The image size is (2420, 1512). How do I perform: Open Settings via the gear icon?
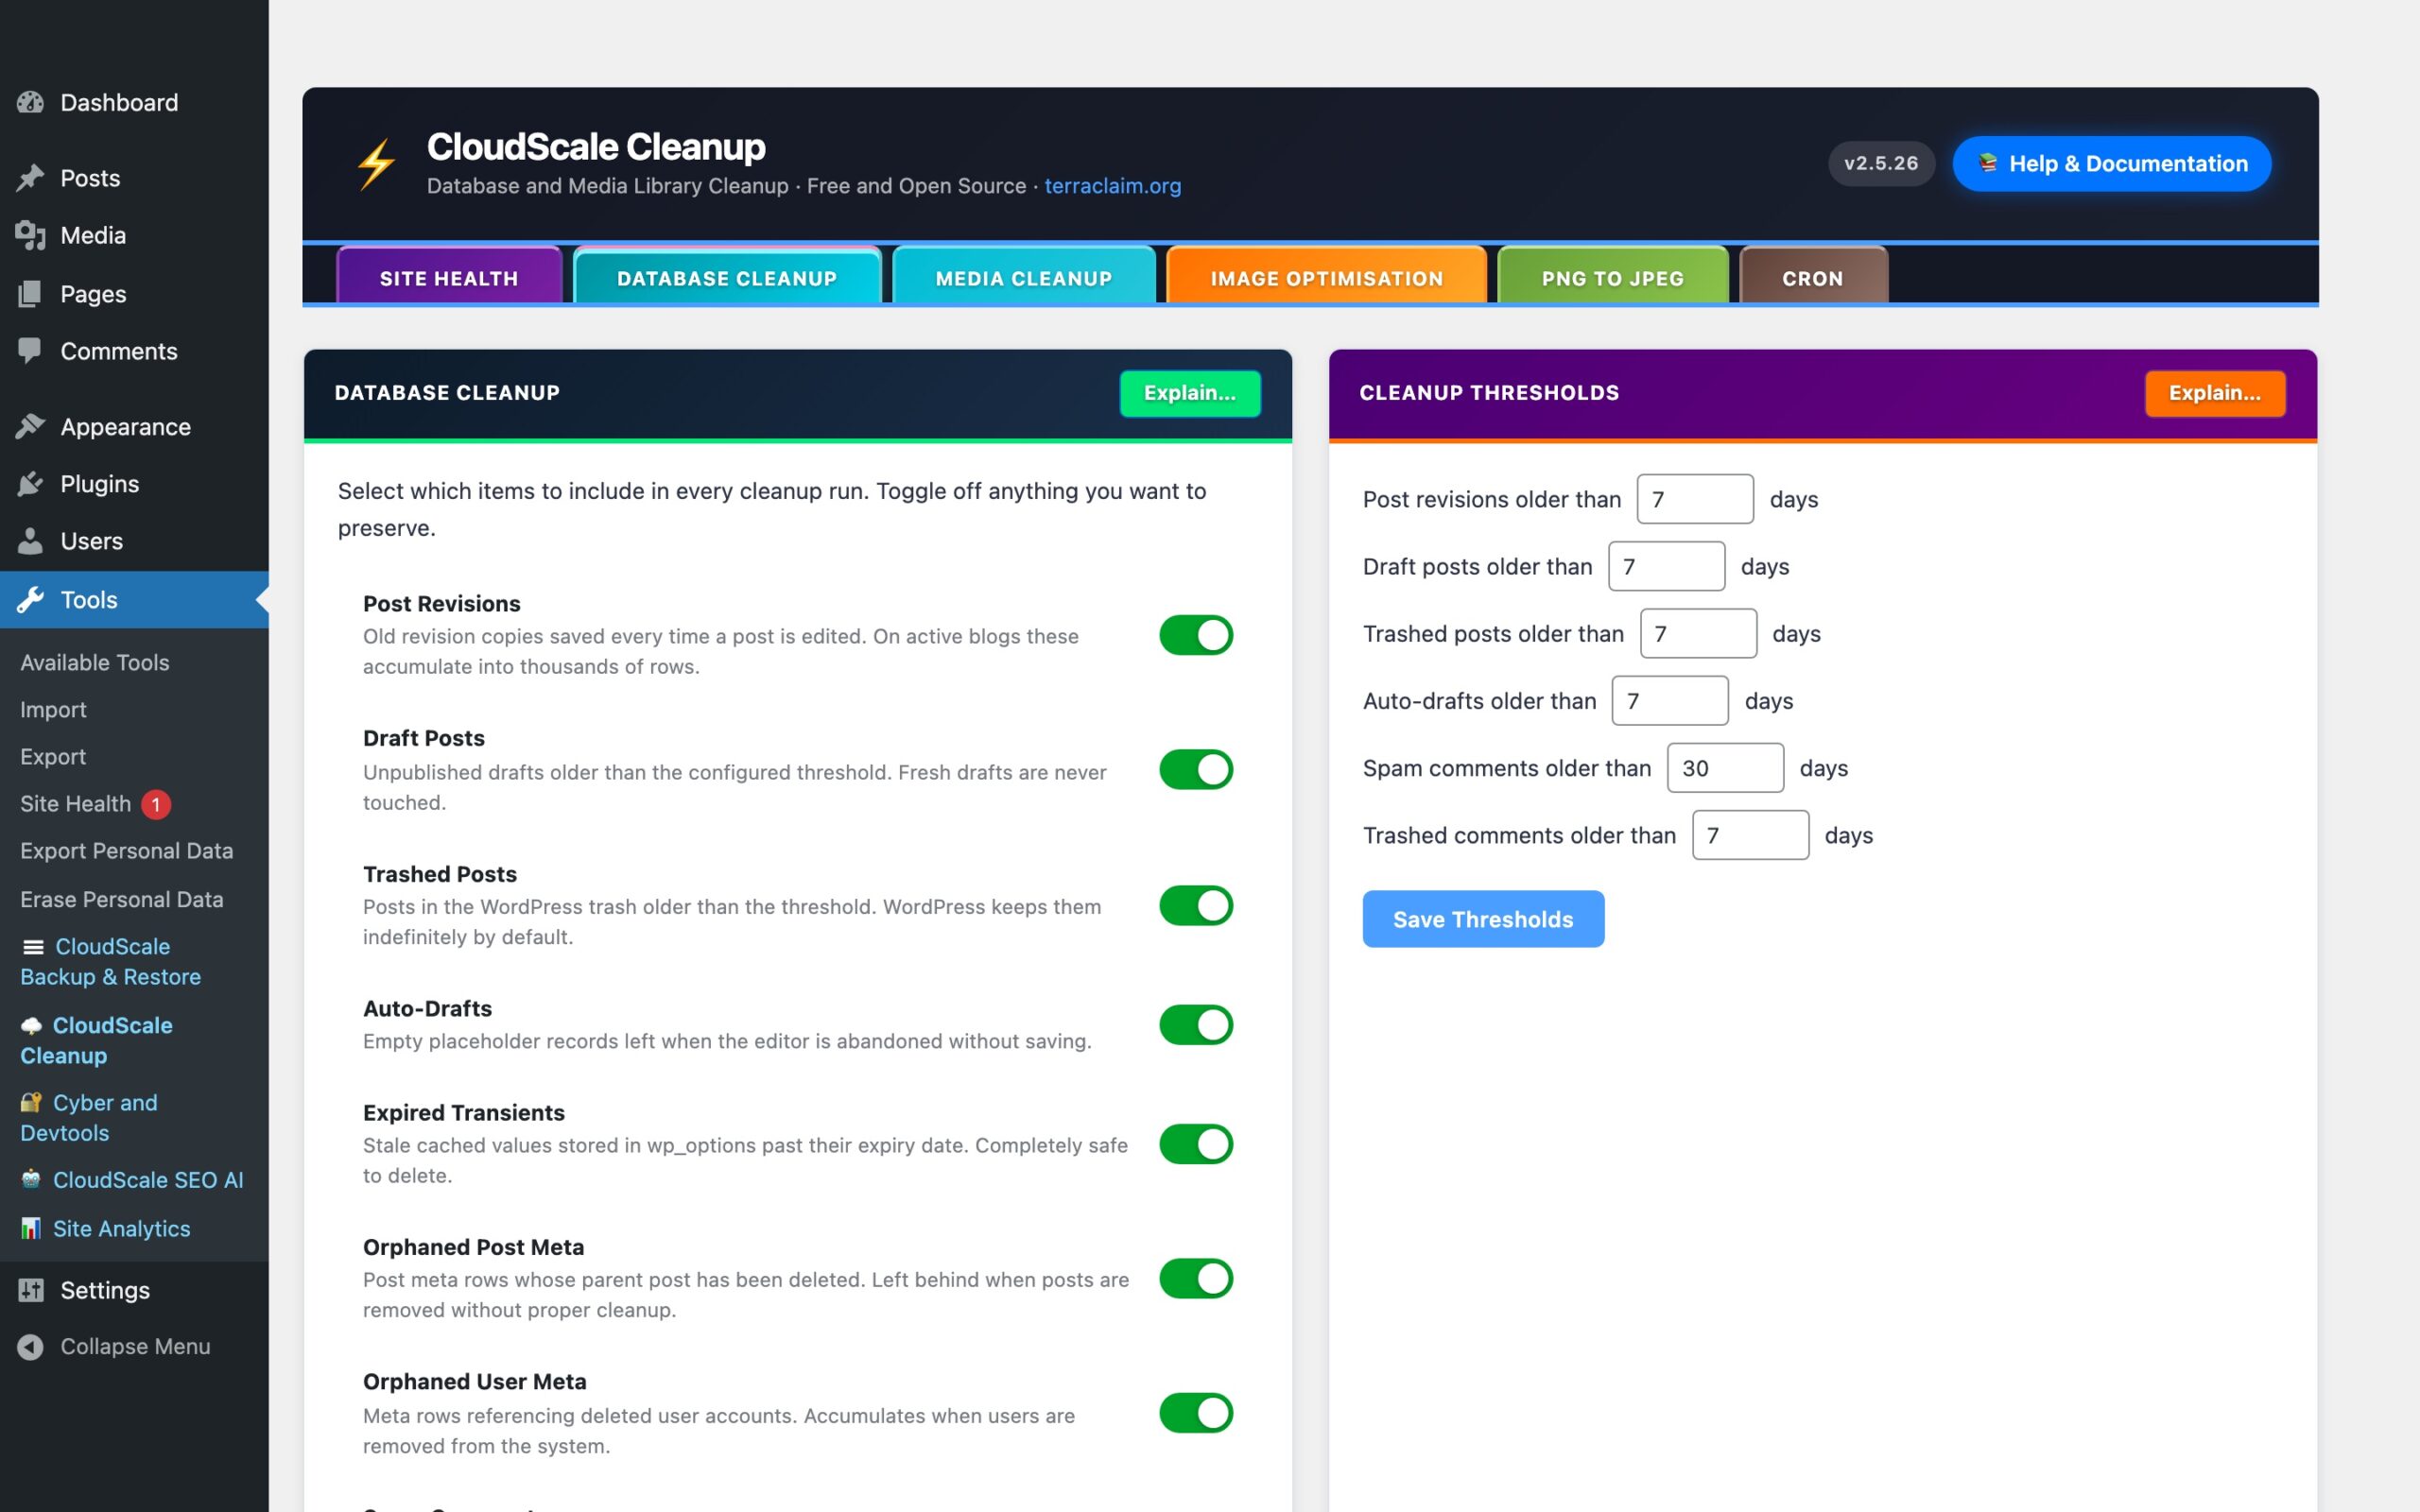31,1290
